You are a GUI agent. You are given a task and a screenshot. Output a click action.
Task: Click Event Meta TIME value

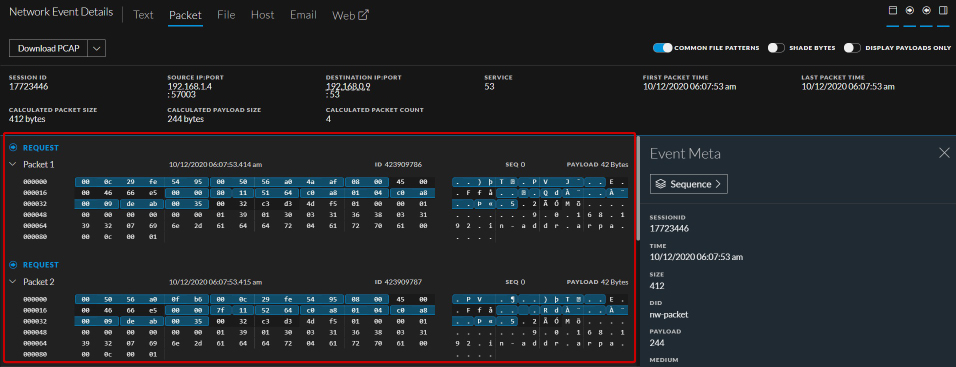(x=697, y=257)
